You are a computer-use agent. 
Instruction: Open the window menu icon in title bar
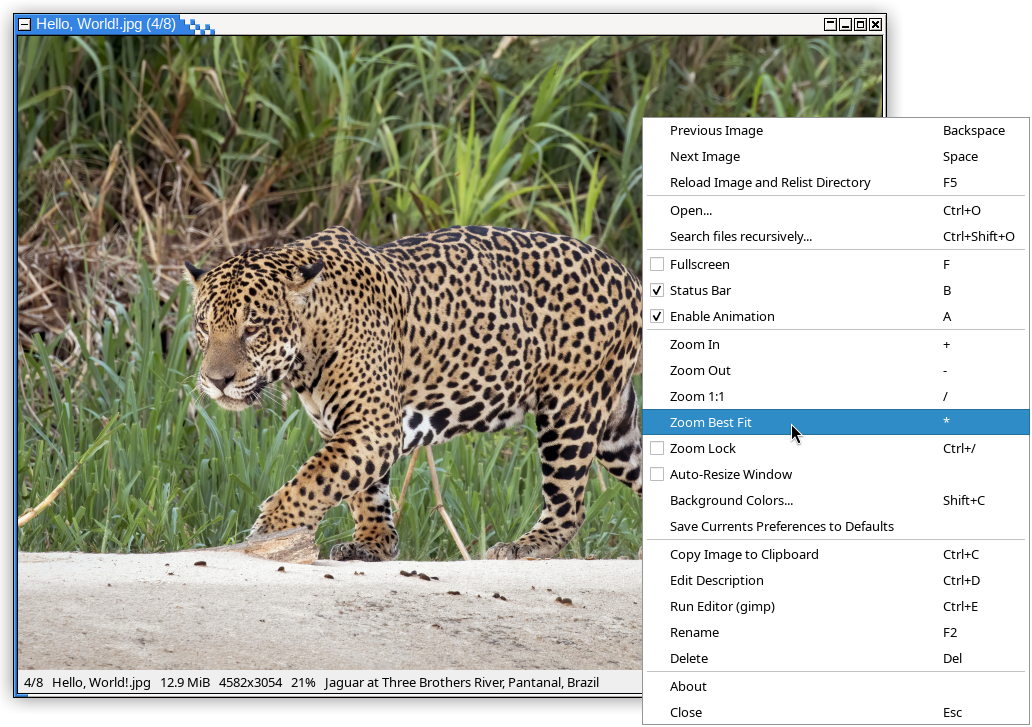pyautogui.click(x=24, y=24)
